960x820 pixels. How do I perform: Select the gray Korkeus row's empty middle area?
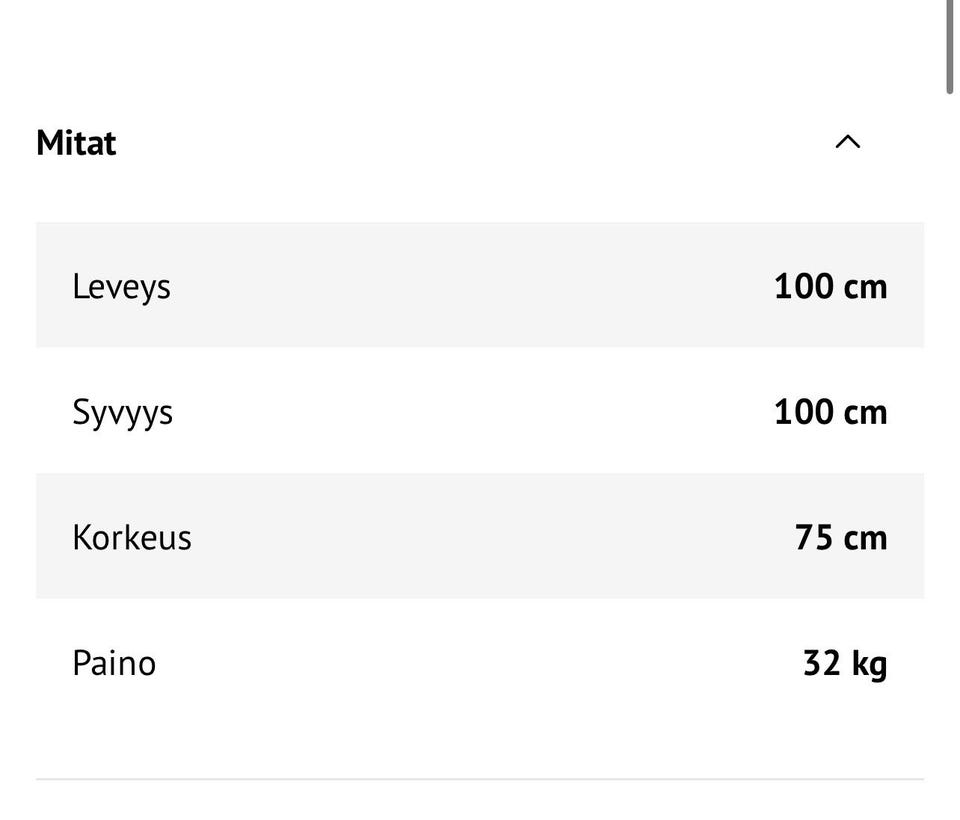[470, 537]
